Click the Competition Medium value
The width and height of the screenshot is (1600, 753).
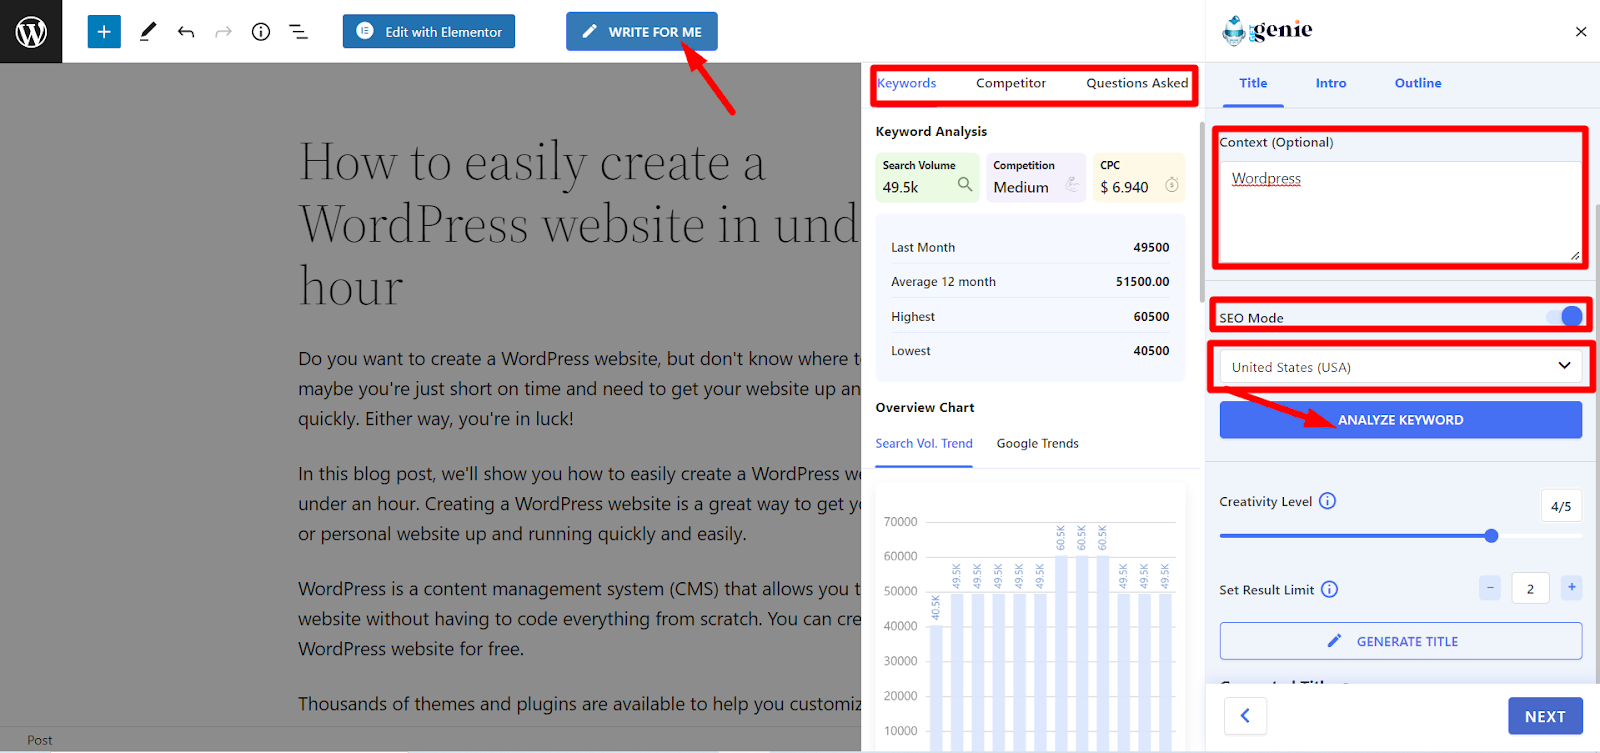point(1021,187)
